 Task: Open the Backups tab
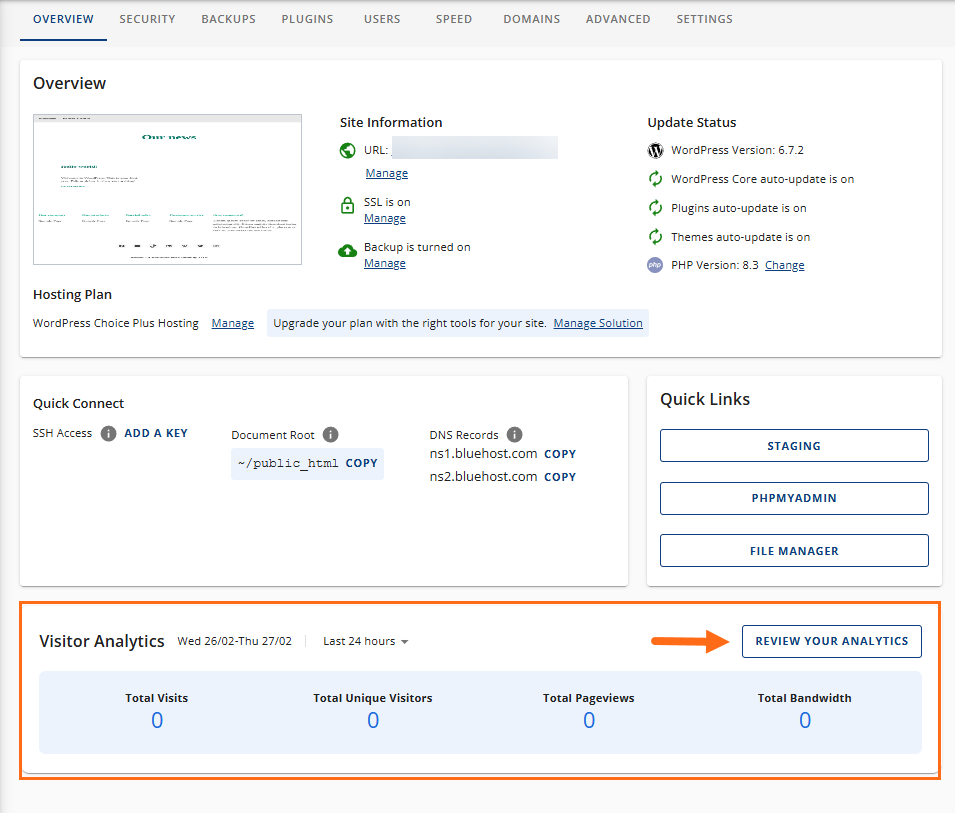[x=228, y=19]
